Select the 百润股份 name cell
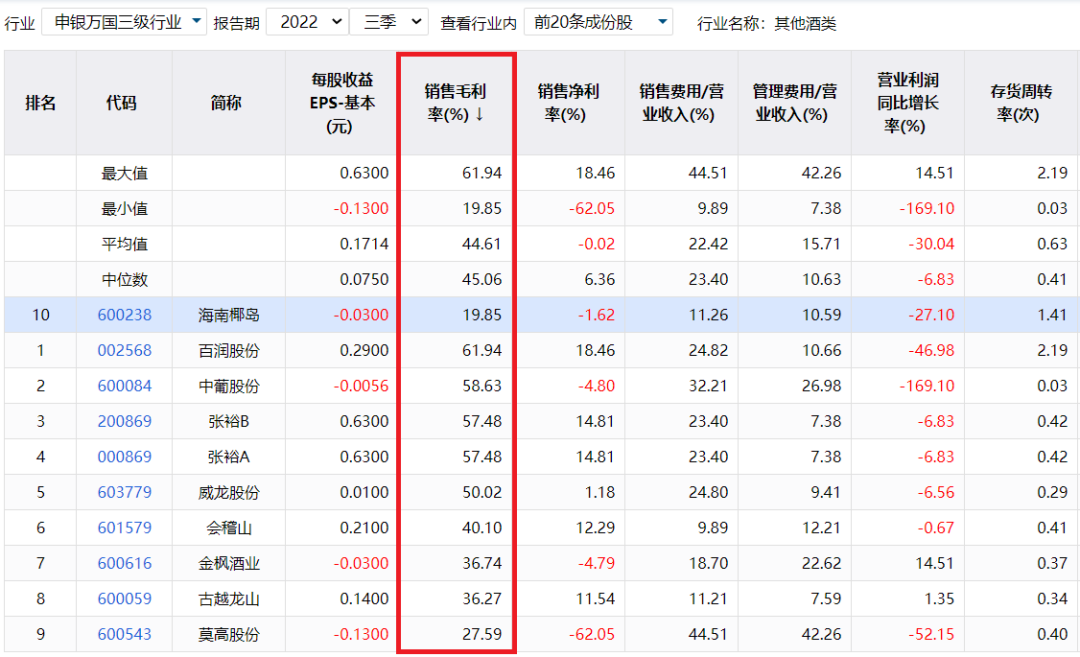 click(x=229, y=351)
